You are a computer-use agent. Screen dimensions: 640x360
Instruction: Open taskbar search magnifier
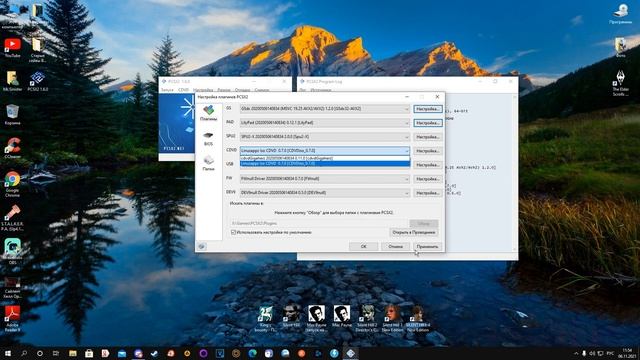coord(24,353)
